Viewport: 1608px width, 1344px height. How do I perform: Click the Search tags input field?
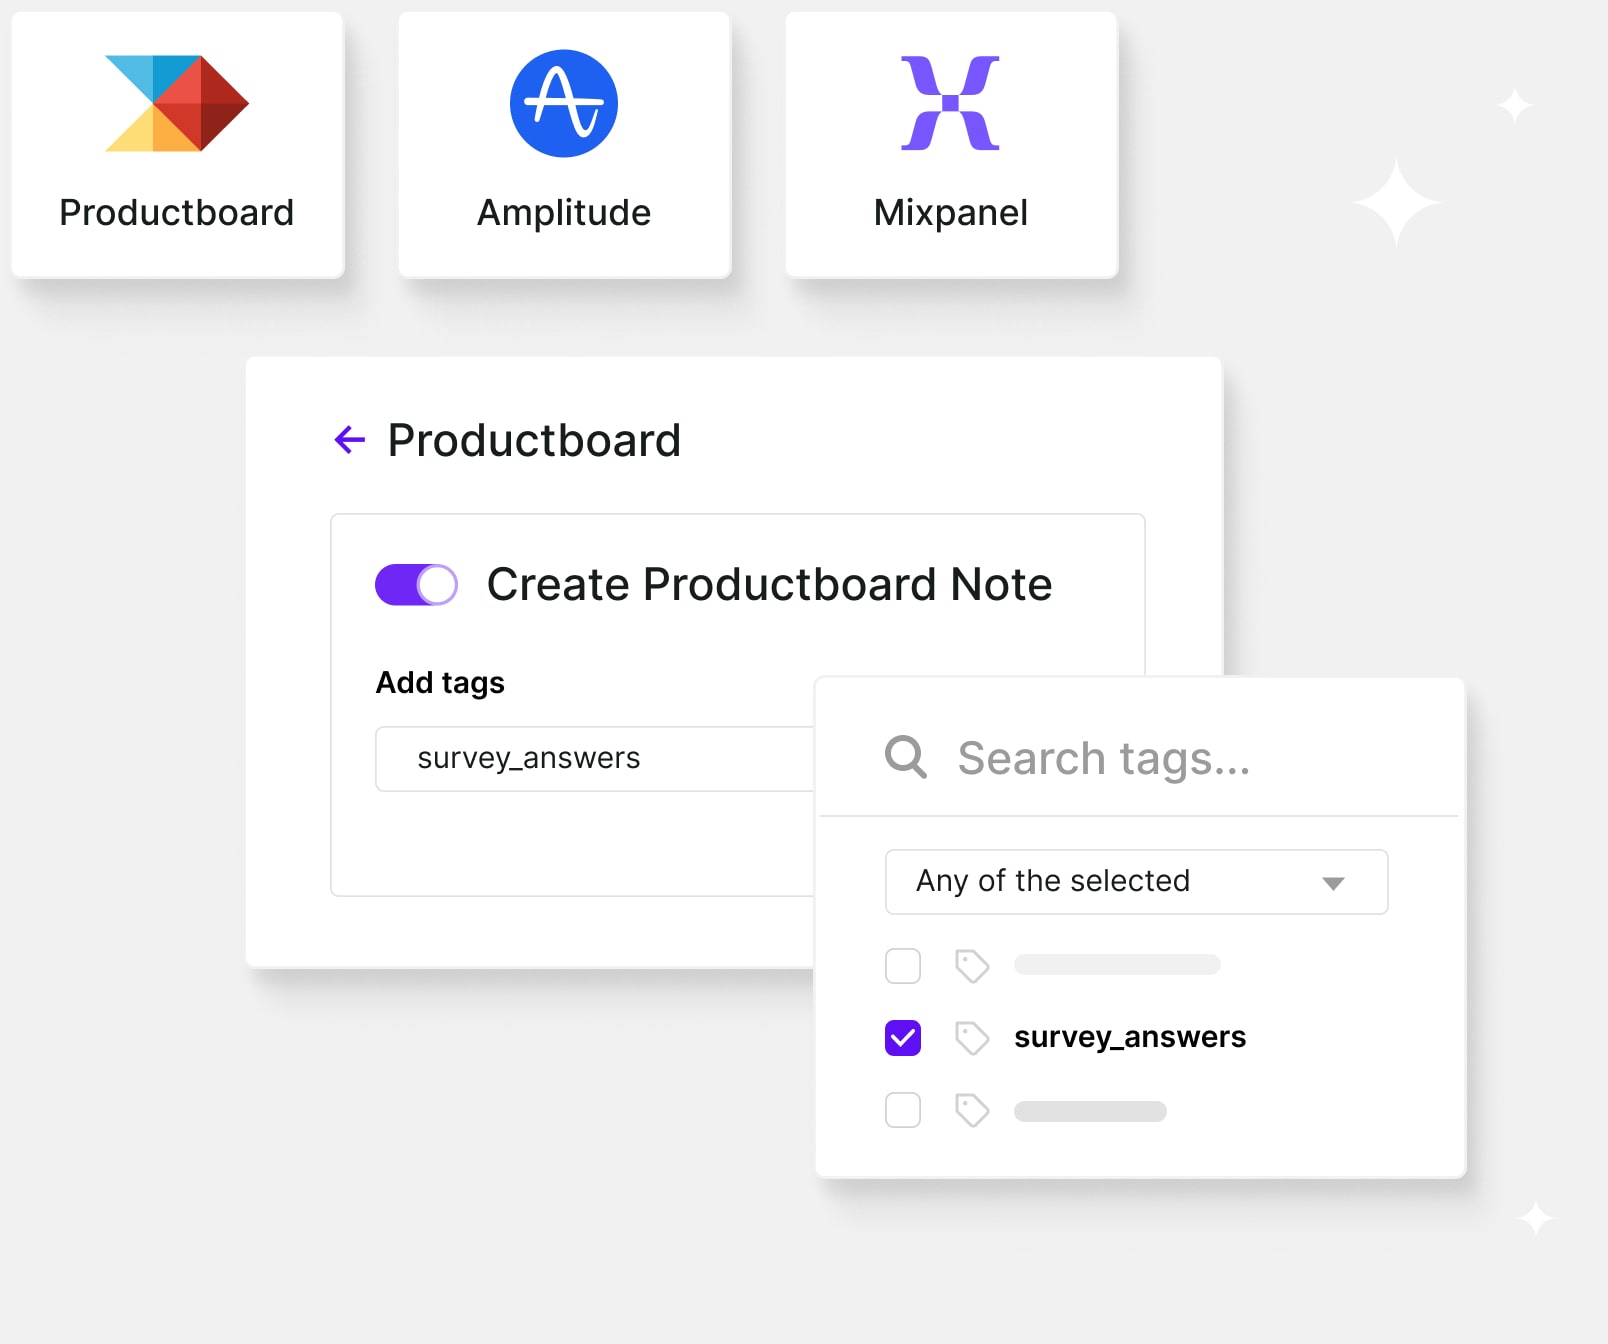[1140, 758]
